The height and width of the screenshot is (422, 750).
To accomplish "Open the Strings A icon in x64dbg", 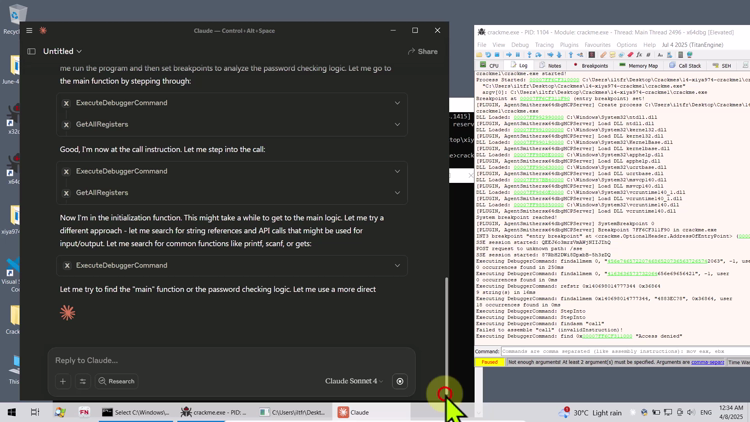I will (x=660, y=55).
